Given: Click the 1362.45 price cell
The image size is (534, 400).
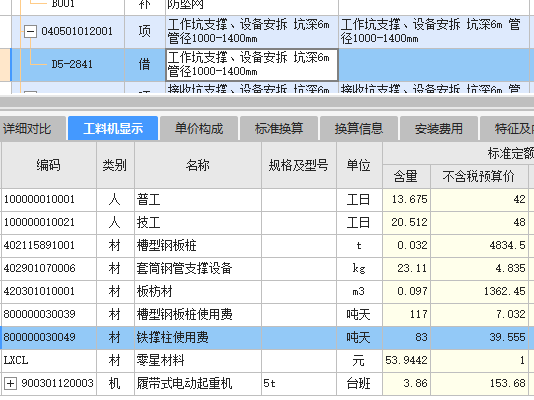Looking at the screenshot, I should coord(479,291).
